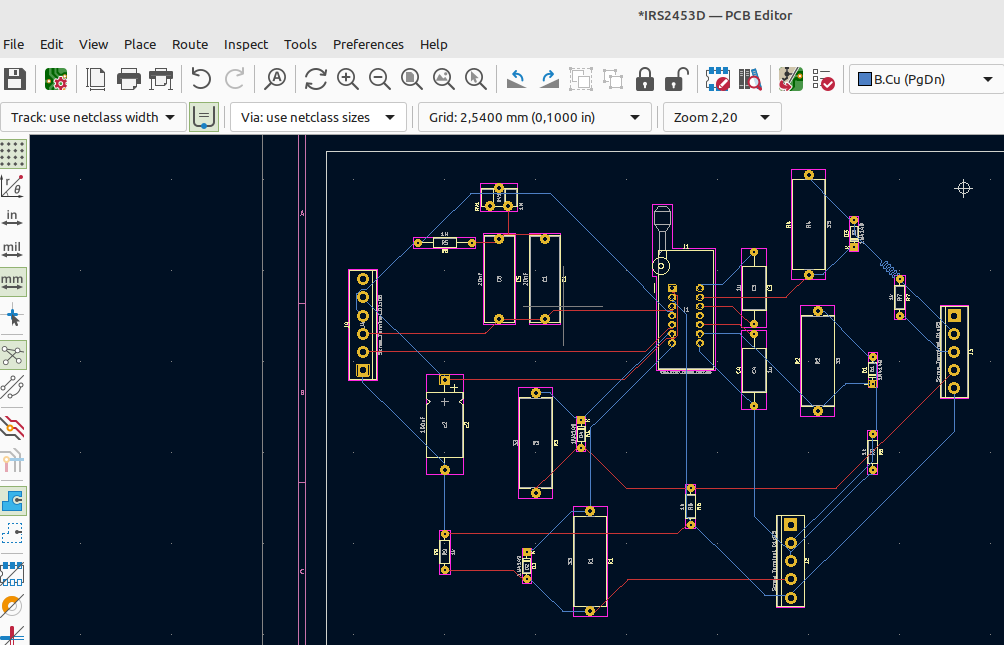Open the Tools menu
This screenshot has height=645, width=1004.
(300, 44)
